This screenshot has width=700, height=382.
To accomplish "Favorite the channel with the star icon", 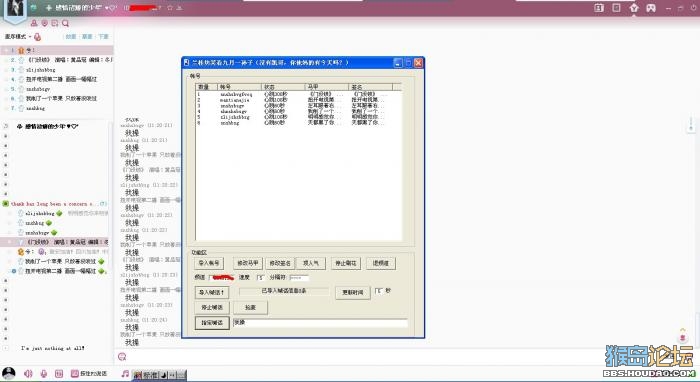I will (170, 8).
